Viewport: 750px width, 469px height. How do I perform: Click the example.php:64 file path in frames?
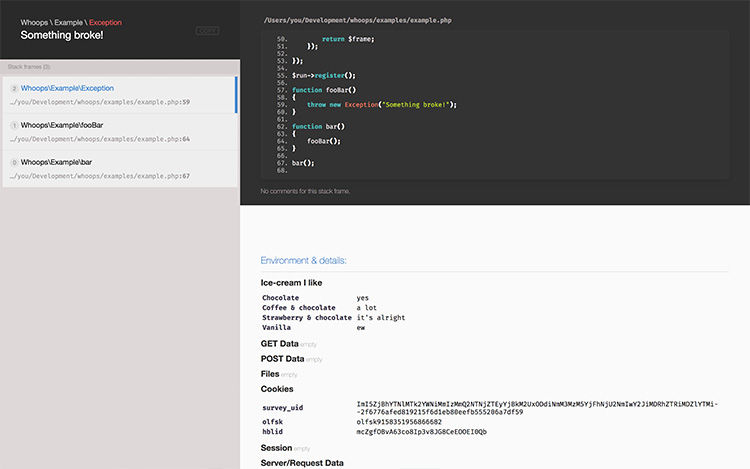pyautogui.click(x=100, y=139)
